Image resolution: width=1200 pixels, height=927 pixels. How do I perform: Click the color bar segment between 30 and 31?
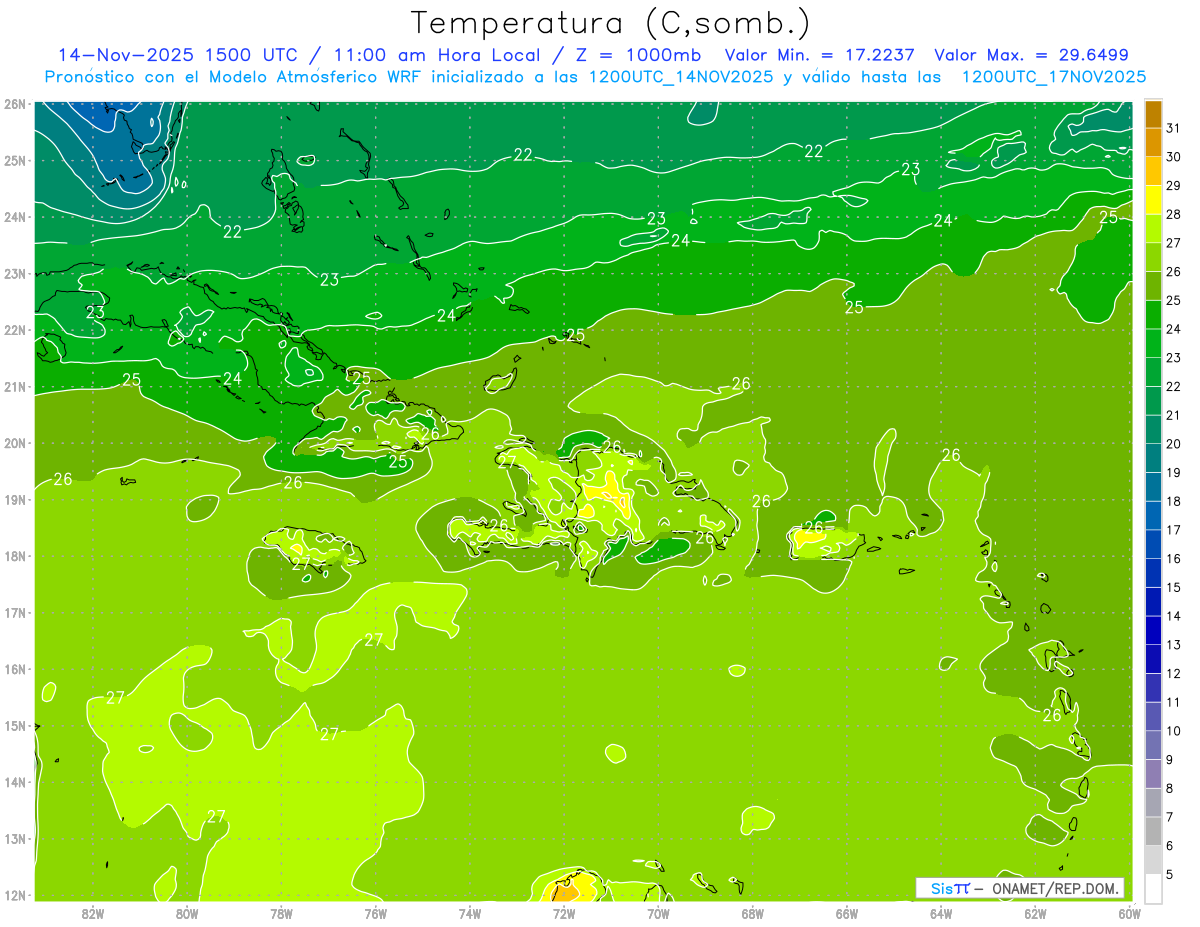(x=1153, y=143)
